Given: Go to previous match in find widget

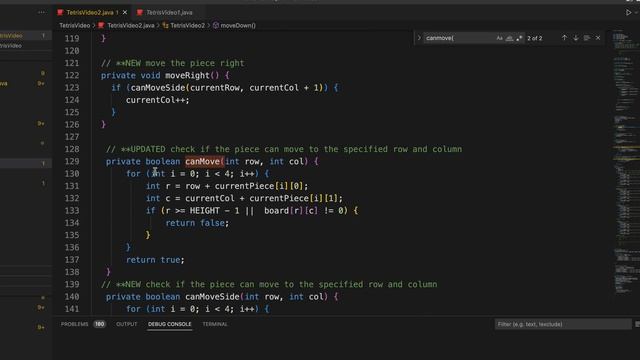Looking at the screenshot, I should pyautogui.click(x=564, y=38).
